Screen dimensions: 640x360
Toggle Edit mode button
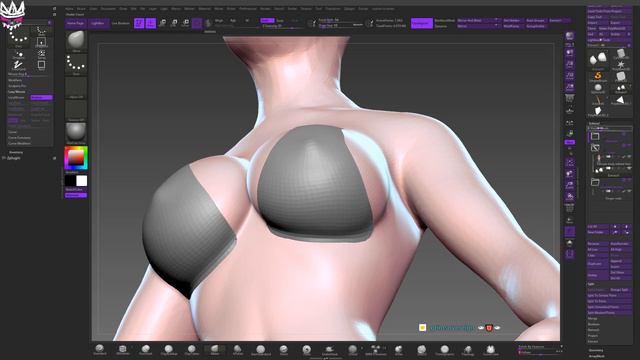coord(139,23)
